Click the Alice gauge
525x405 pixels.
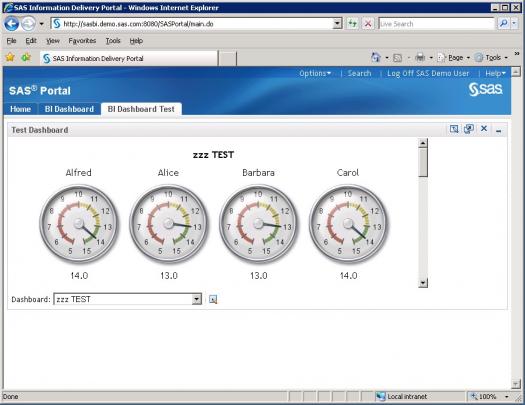click(x=169, y=224)
